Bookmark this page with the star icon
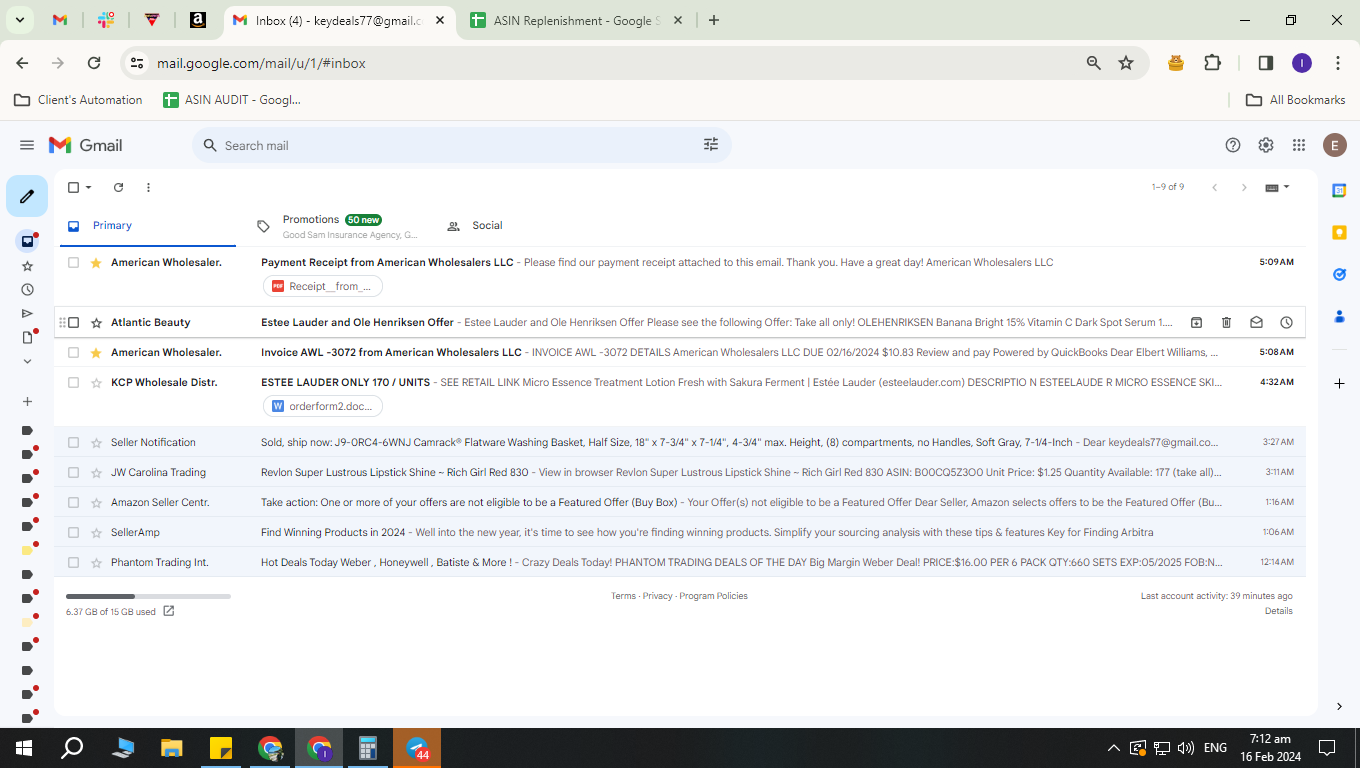This screenshot has height=768, width=1360. 1126,63
